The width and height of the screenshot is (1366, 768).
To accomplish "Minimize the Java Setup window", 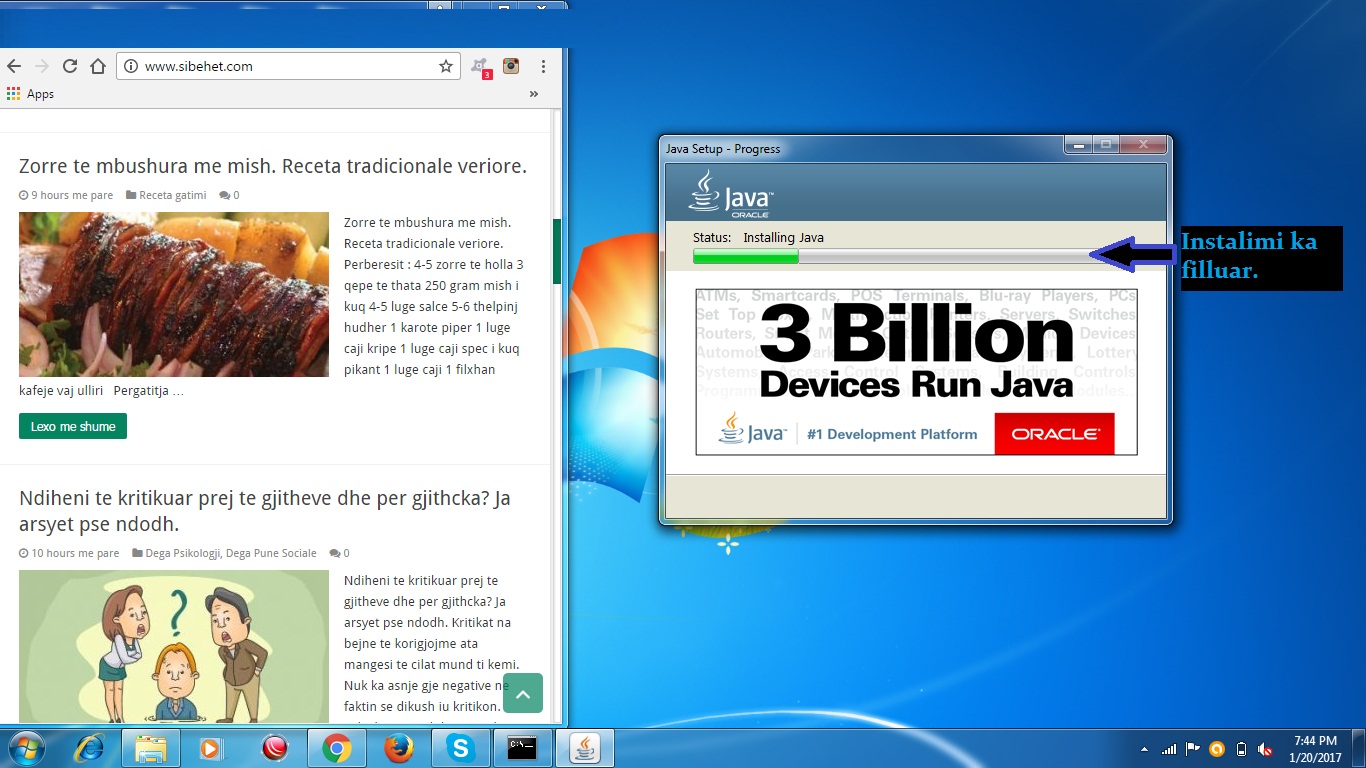I will [x=1078, y=145].
